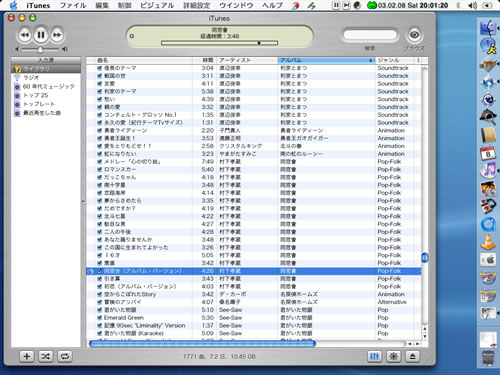Pause playback with the center pause button
Viewport: 500px width, 375px height.
click(41, 35)
